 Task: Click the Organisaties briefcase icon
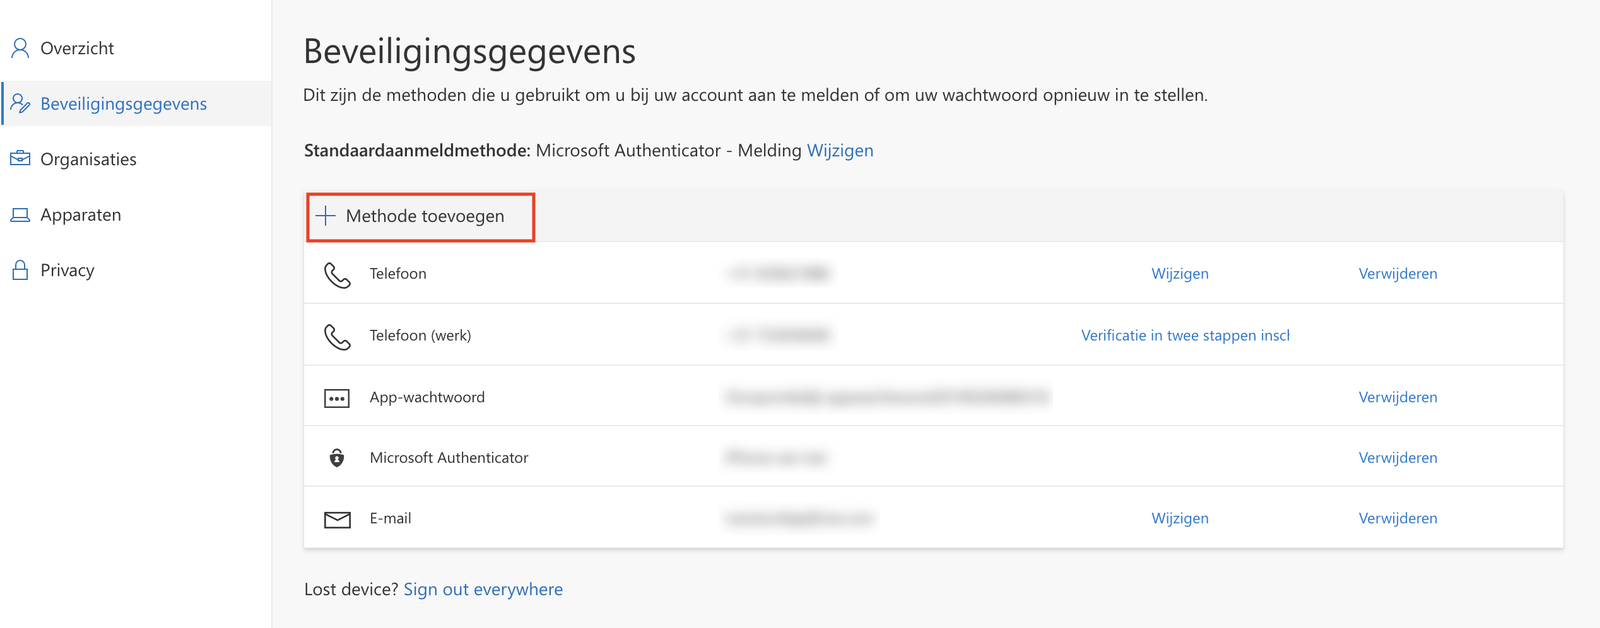(x=20, y=159)
